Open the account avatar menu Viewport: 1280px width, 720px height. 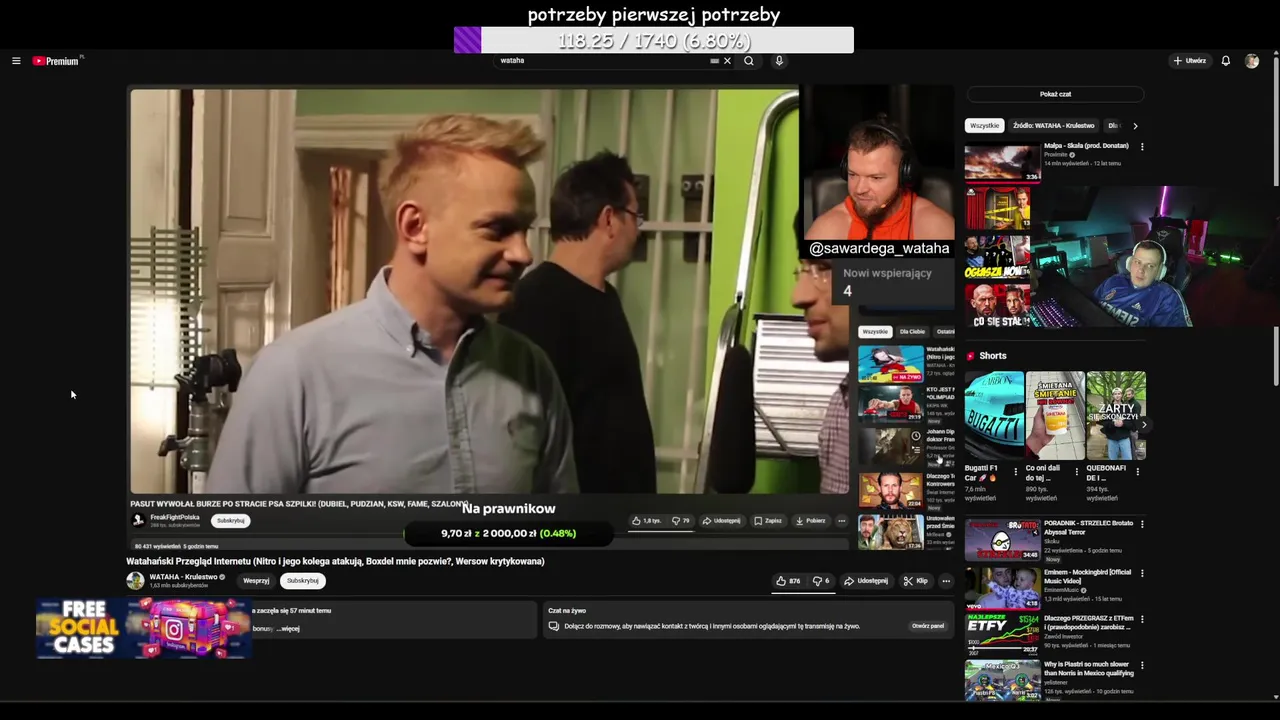[x=1252, y=61]
